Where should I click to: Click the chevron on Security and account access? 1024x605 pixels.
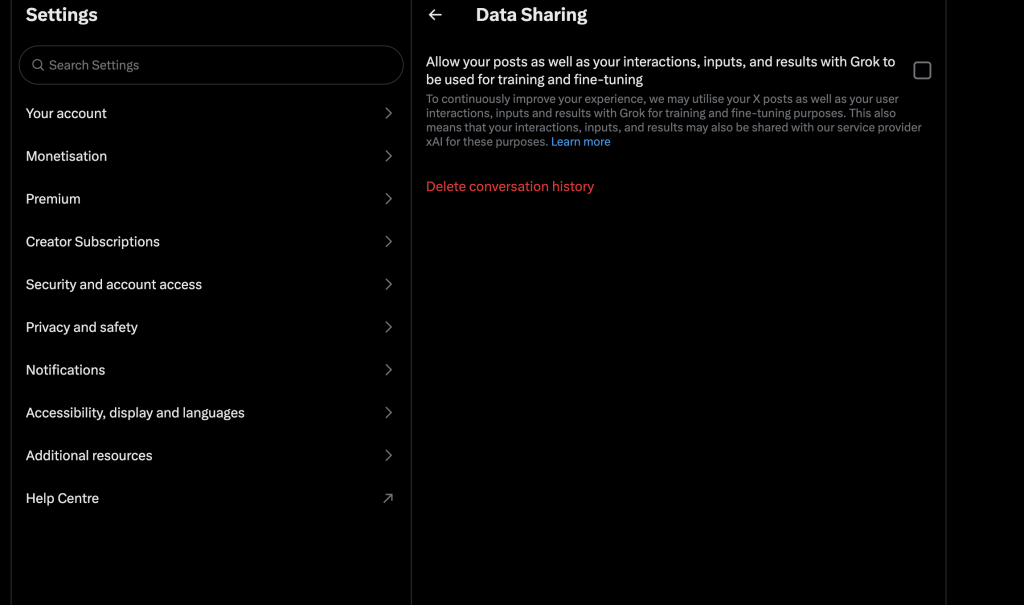click(388, 285)
